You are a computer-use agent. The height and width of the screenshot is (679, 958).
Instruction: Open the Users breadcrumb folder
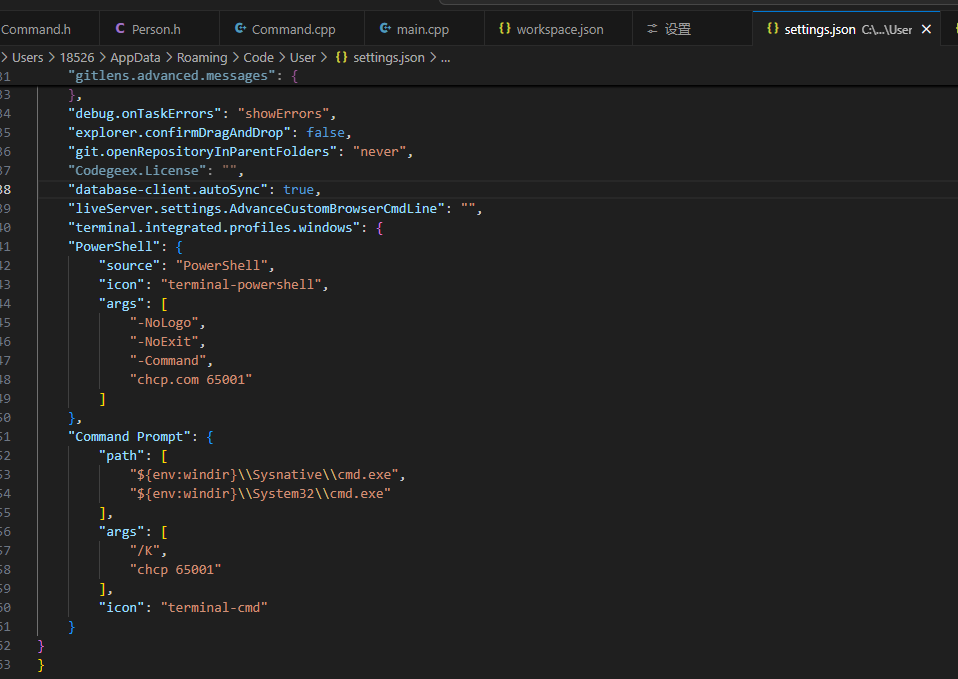[x=27, y=57]
